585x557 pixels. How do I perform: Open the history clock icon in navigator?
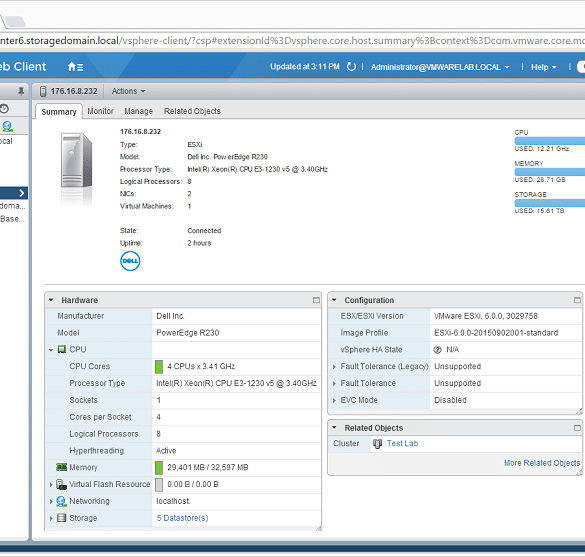[4, 109]
